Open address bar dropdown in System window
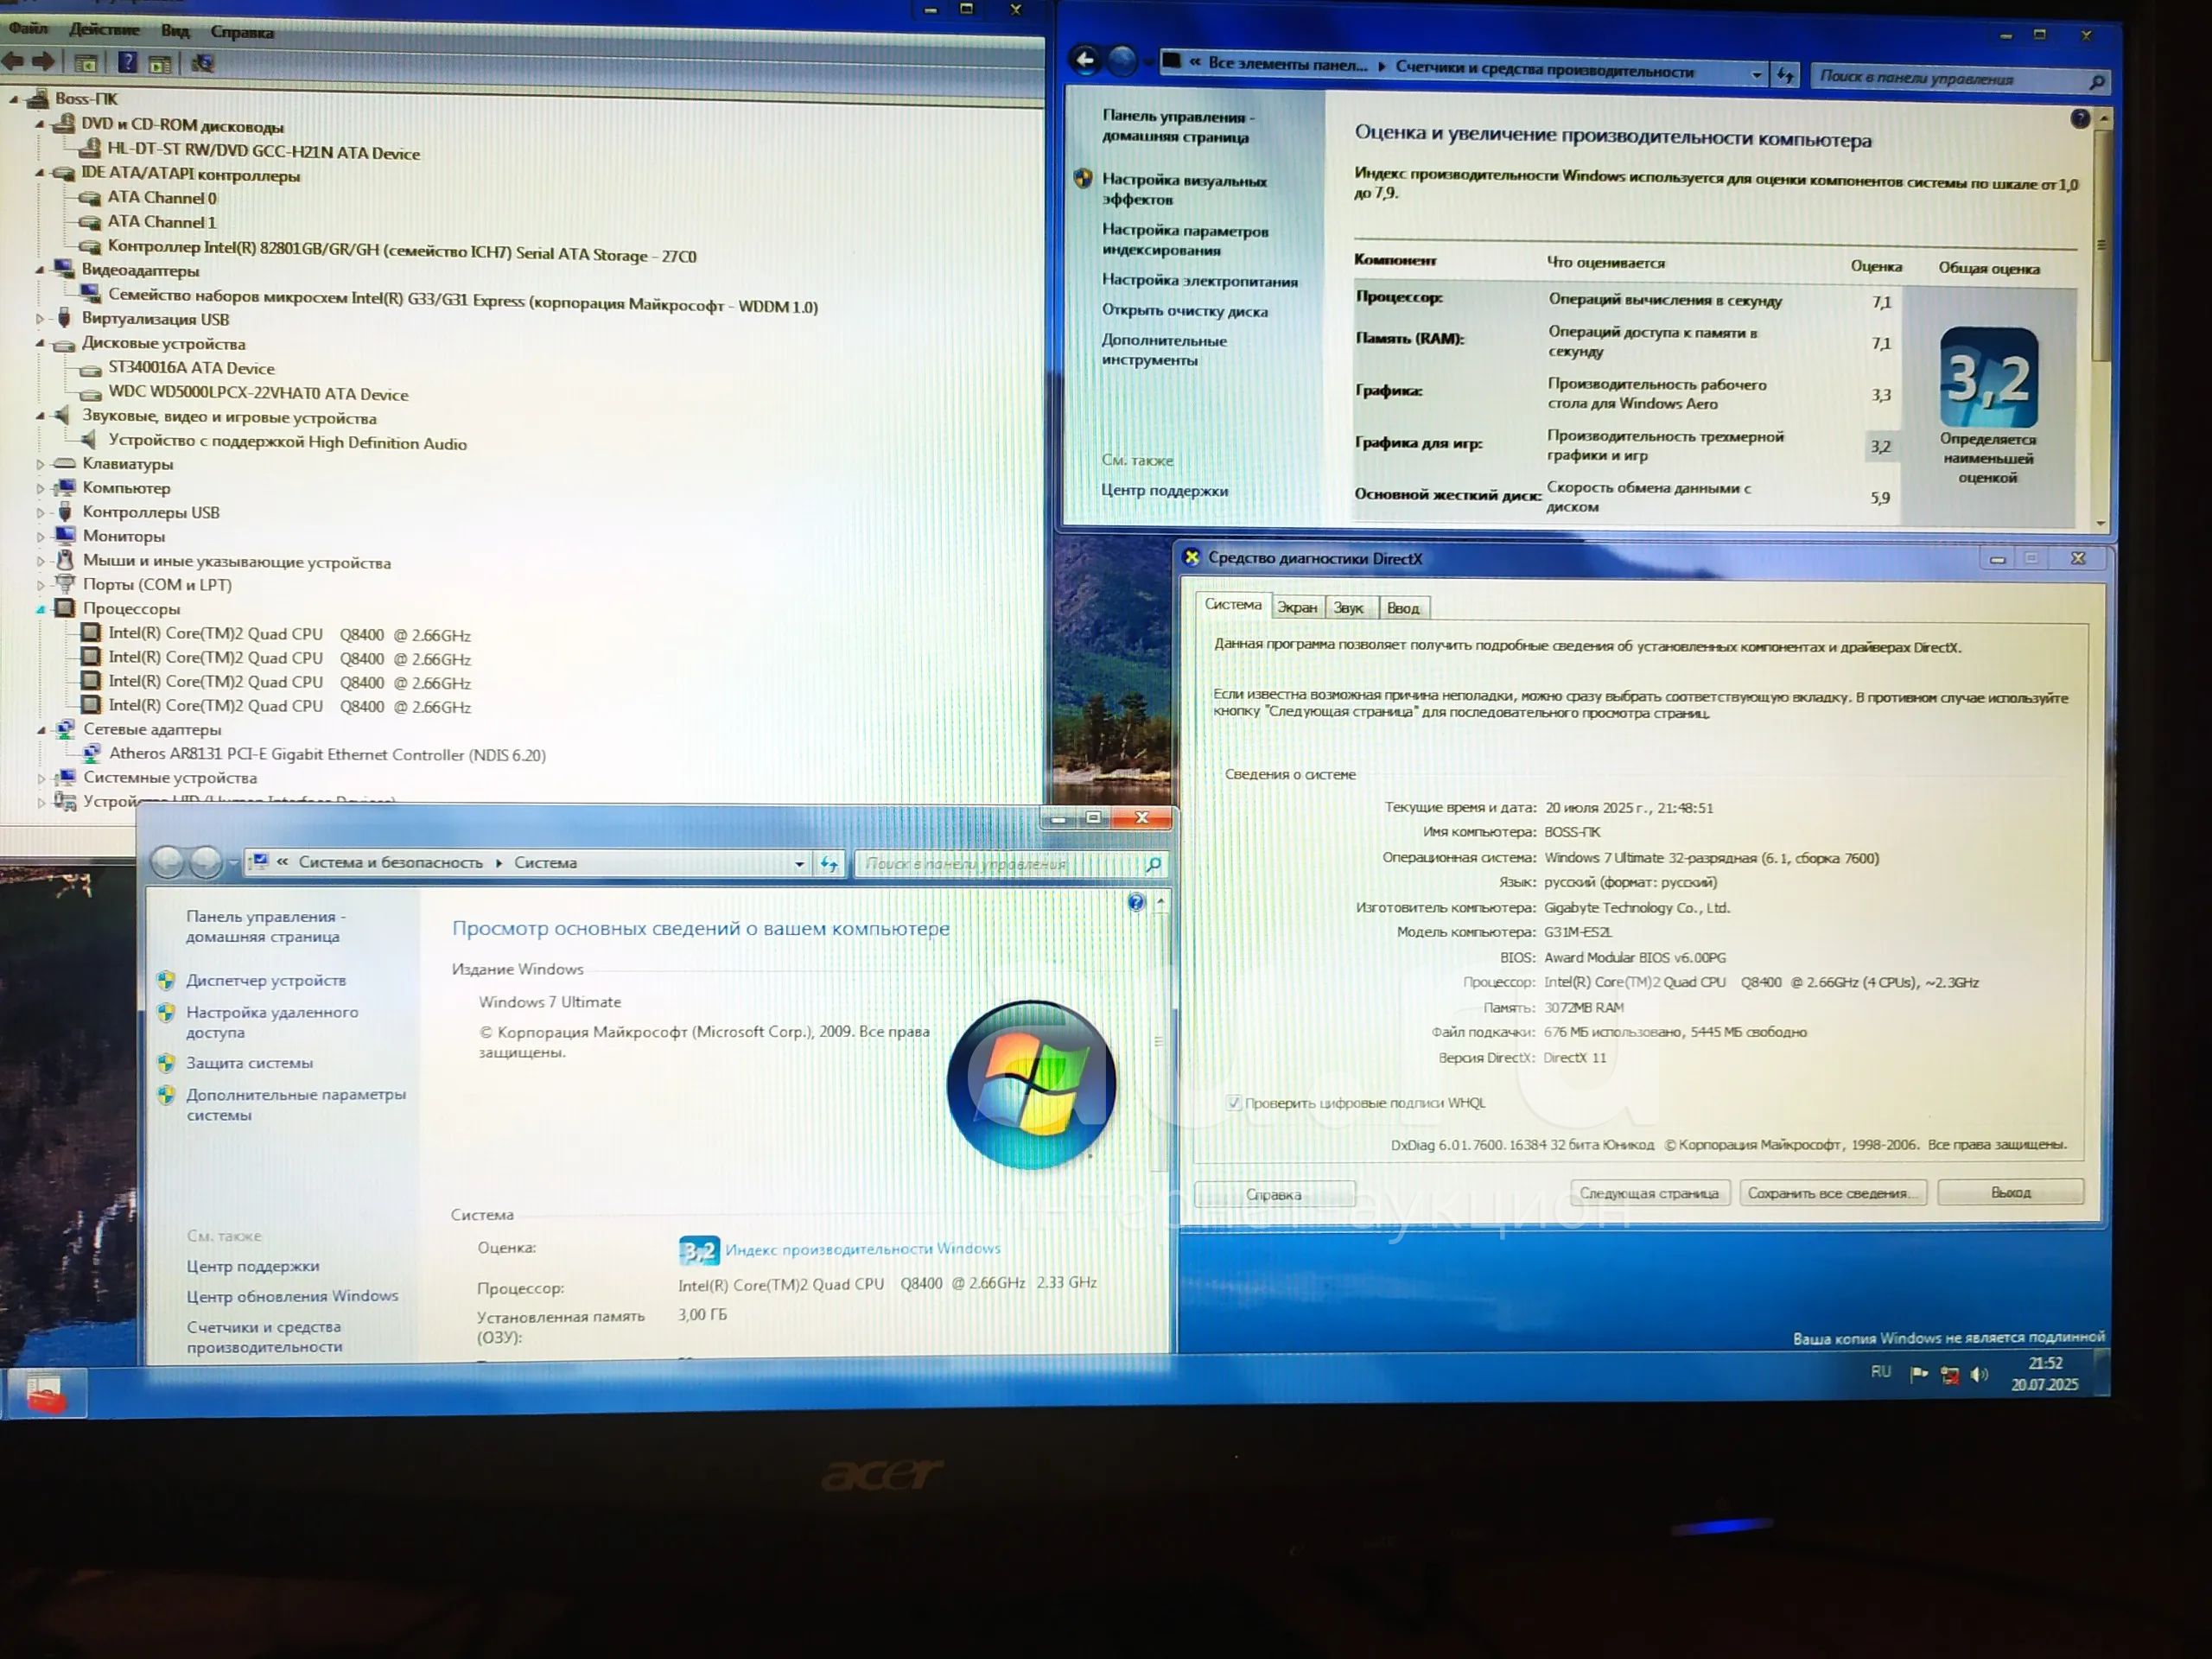The width and height of the screenshot is (2212, 1659). coord(799,863)
